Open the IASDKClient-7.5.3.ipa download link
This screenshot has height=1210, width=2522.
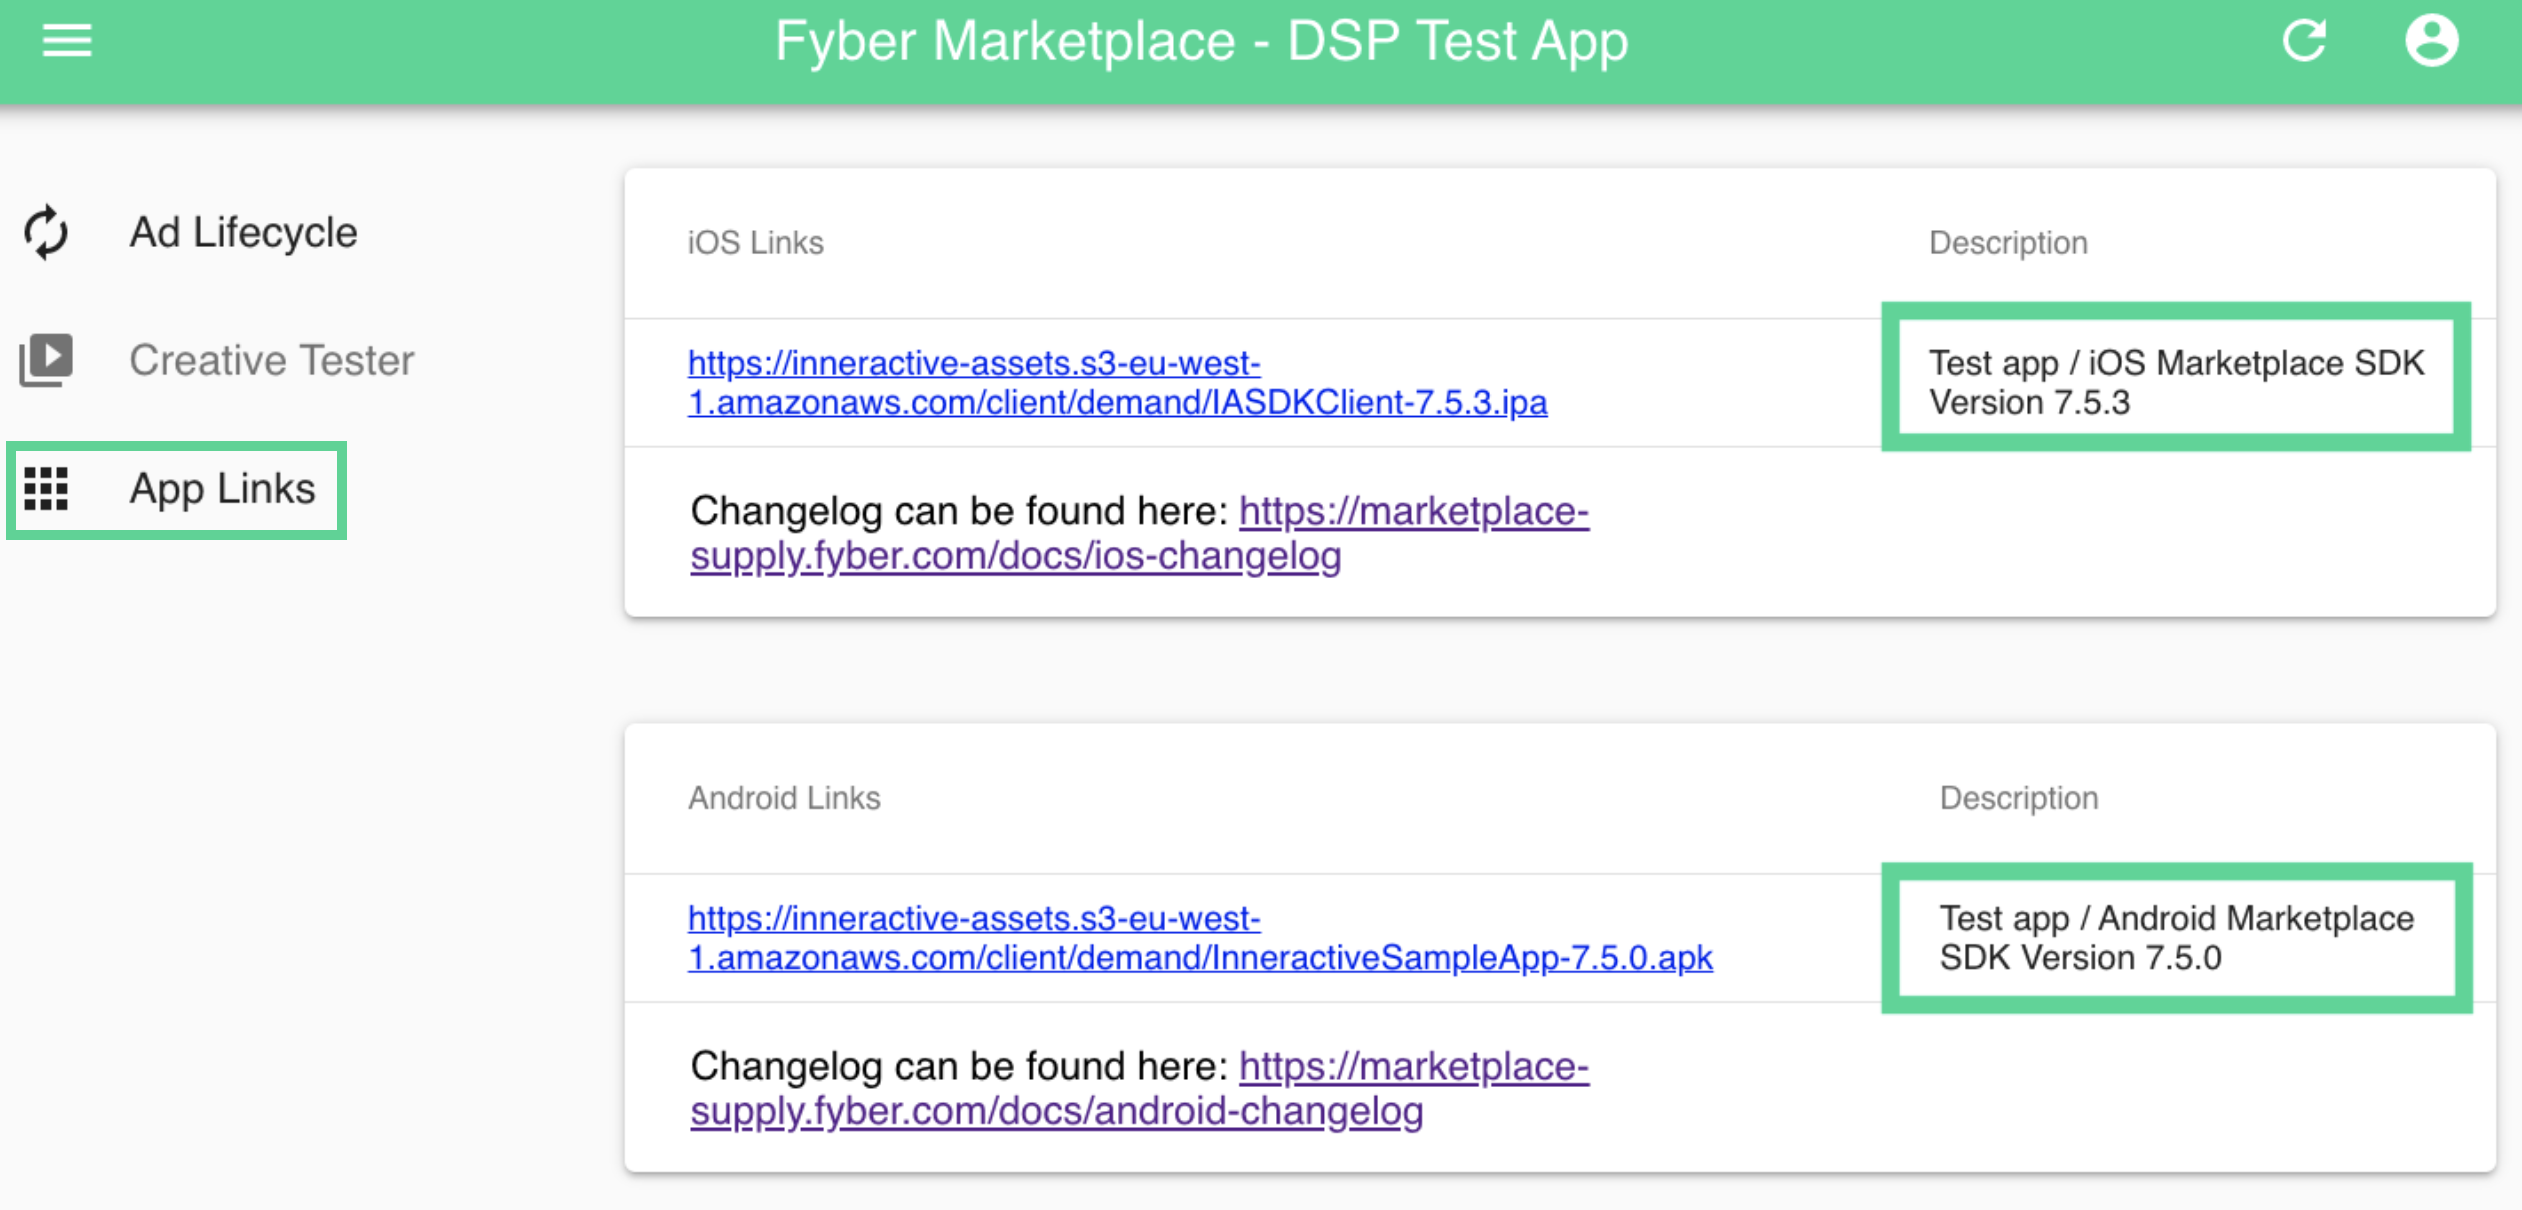[x=1117, y=382]
